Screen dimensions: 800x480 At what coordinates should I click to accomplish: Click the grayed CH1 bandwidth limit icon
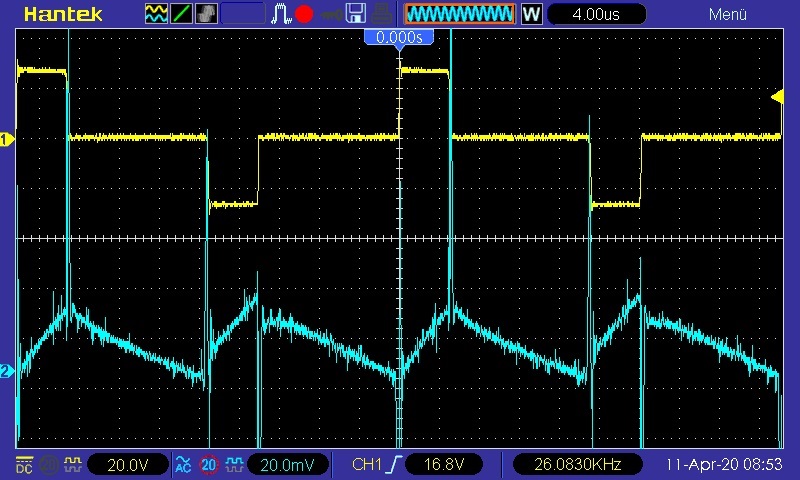pos(49,465)
